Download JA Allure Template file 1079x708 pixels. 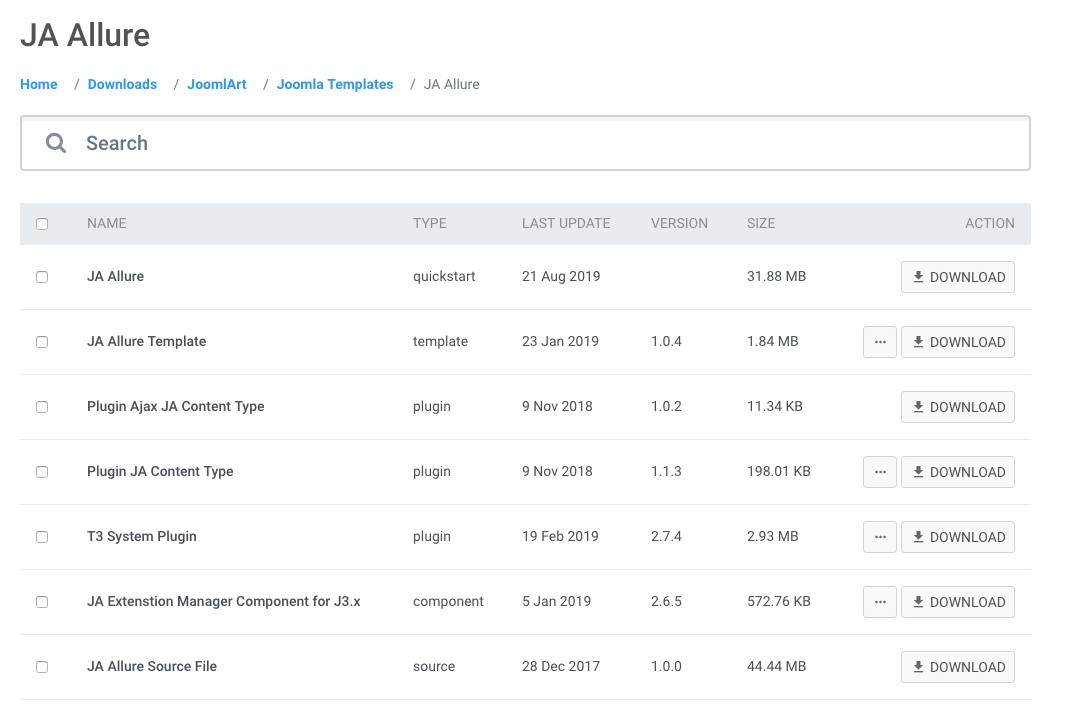pyautogui.click(x=957, y=342)
